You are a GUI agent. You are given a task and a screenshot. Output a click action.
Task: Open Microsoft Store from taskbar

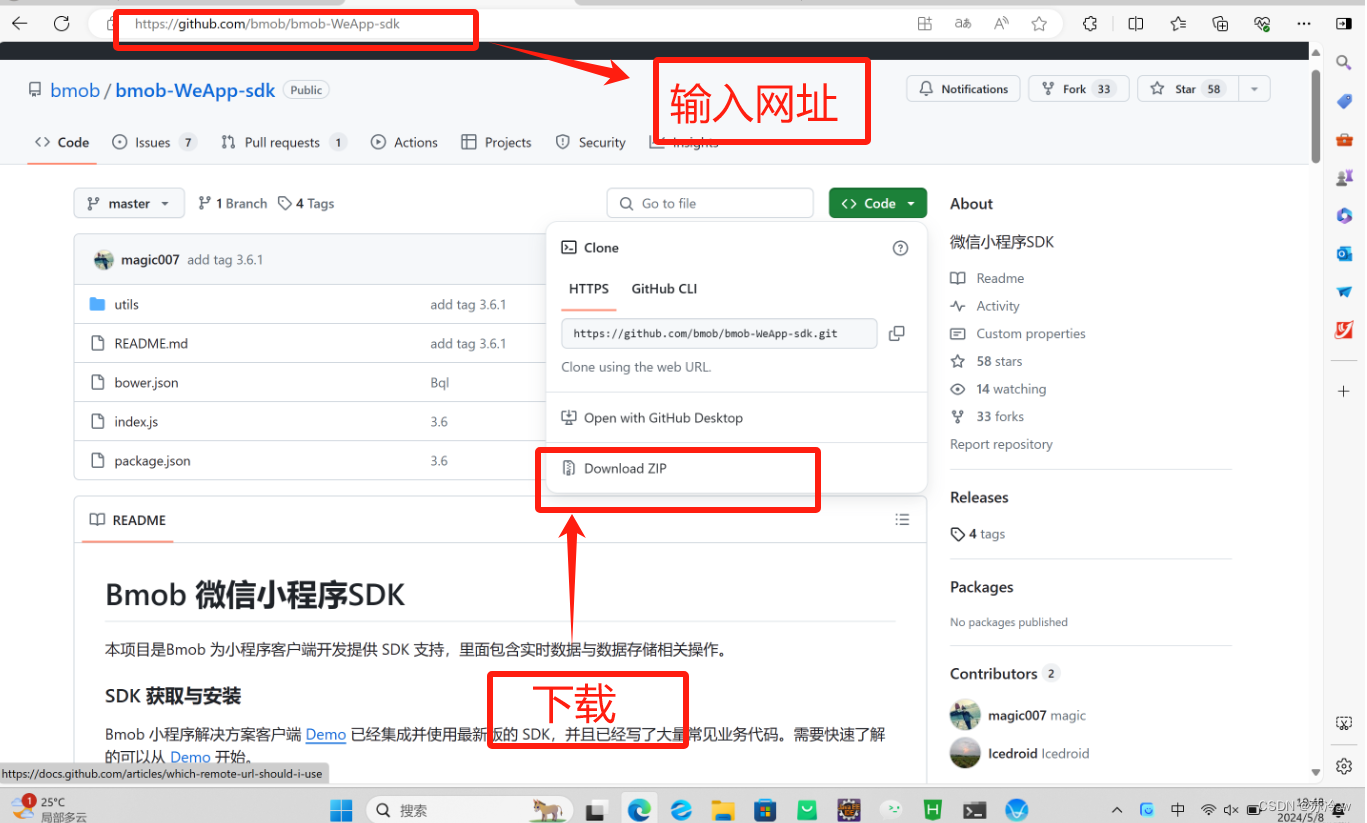tap(765, 809)
